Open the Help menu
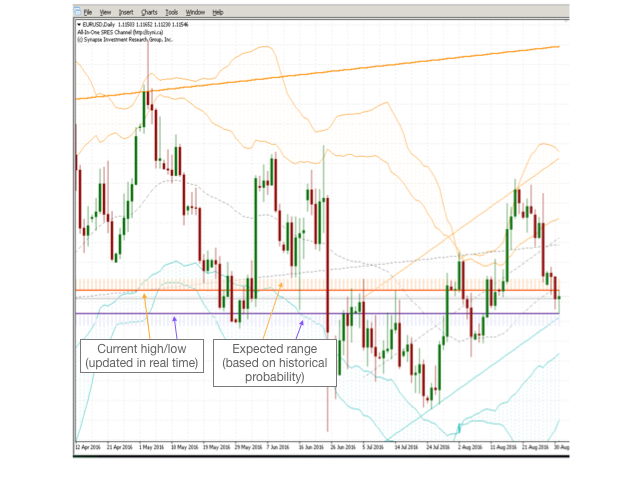Screen dimensions: 640x480 pos(218,12)
